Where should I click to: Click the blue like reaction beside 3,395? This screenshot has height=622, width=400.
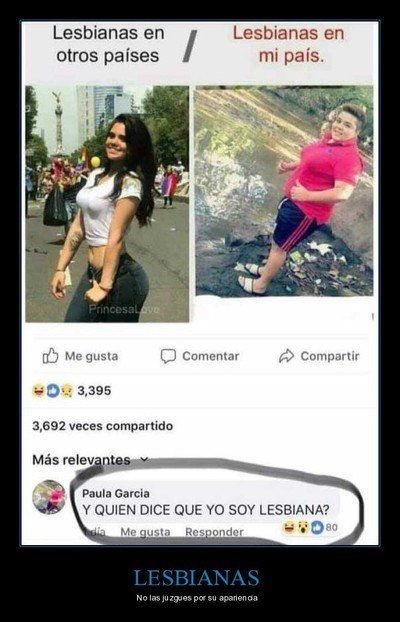pyautogui.click(x=53, y=391)
